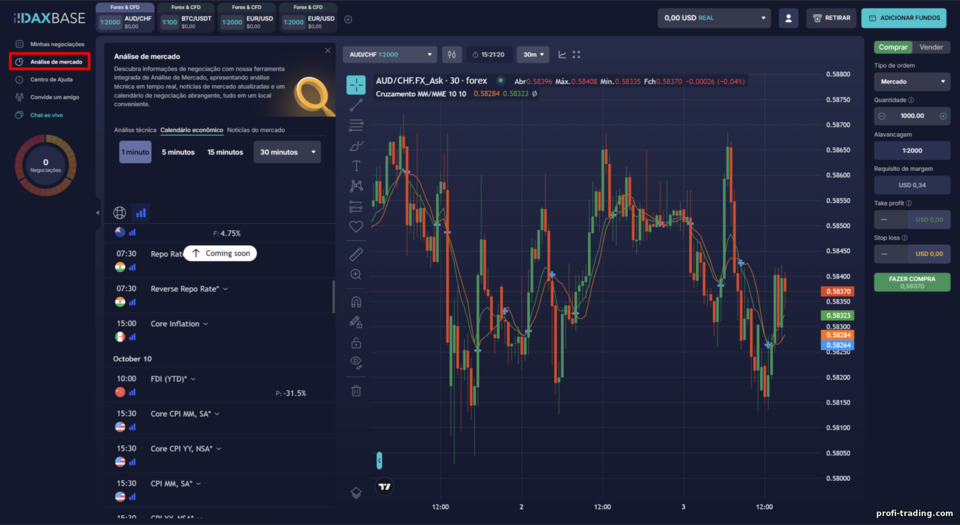Viewport: 960px width, 525px height.
Task: Click the heart favorites icon
Action: point(356,226)
